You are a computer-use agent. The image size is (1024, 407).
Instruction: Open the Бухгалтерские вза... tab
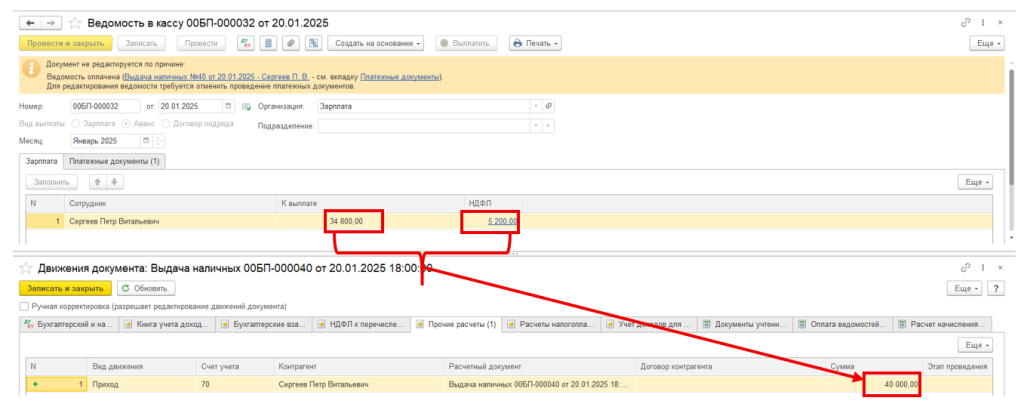point(264,323)
